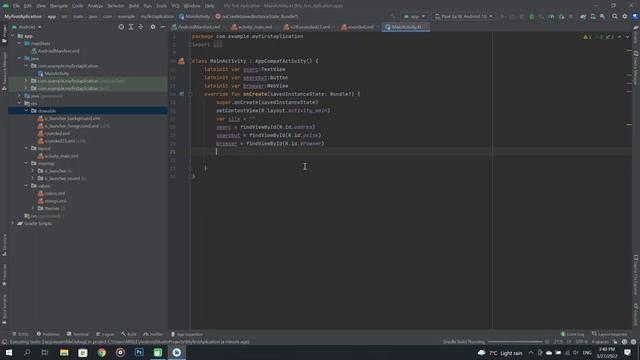Click the UTF-8 encoding in status bar

[x=581, y=342]
